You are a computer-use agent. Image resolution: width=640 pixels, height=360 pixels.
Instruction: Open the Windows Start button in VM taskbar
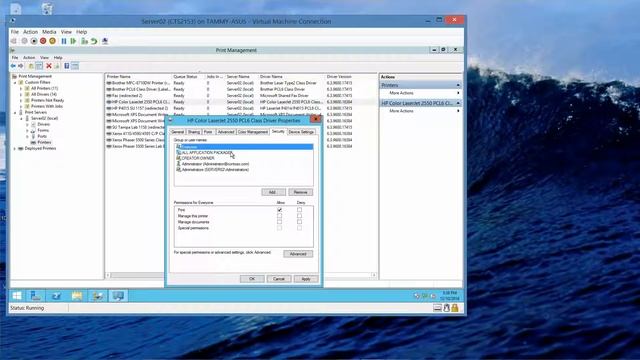(x=17, y=296)
